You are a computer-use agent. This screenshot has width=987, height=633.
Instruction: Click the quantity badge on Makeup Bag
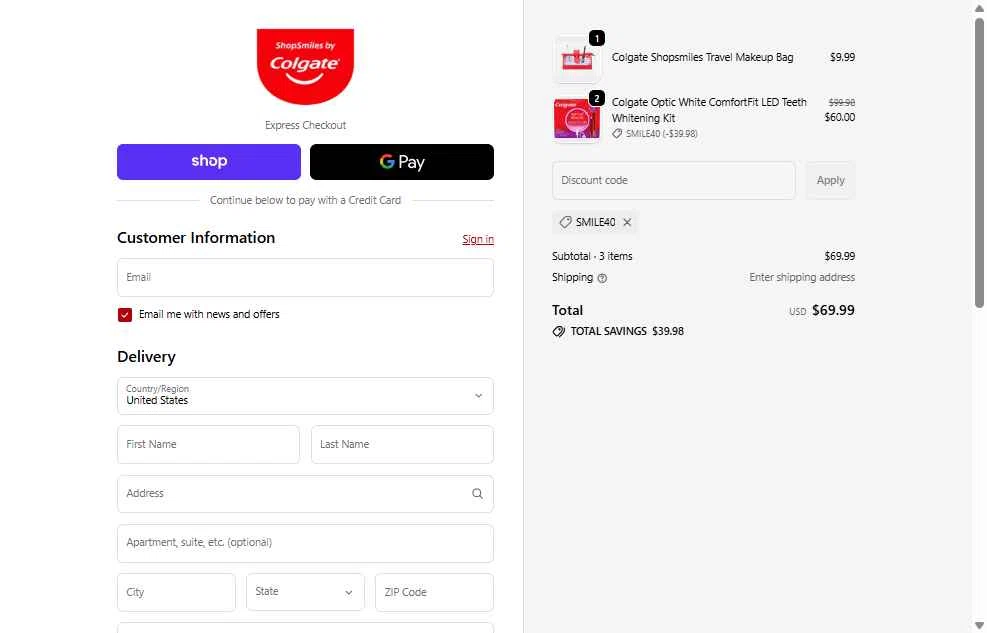point(597,38)
